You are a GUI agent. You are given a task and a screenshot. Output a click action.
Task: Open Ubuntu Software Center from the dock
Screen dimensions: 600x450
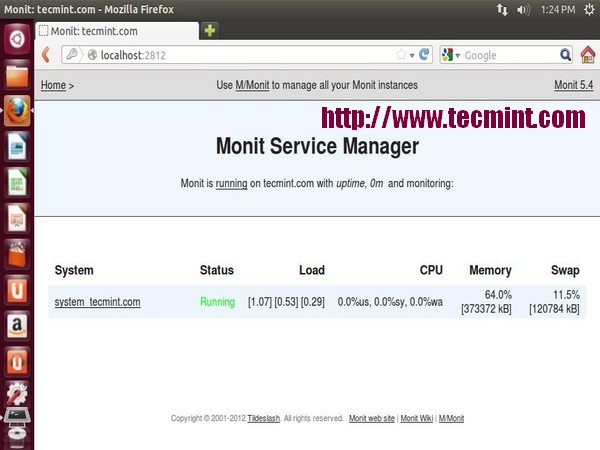click(17, 254)
